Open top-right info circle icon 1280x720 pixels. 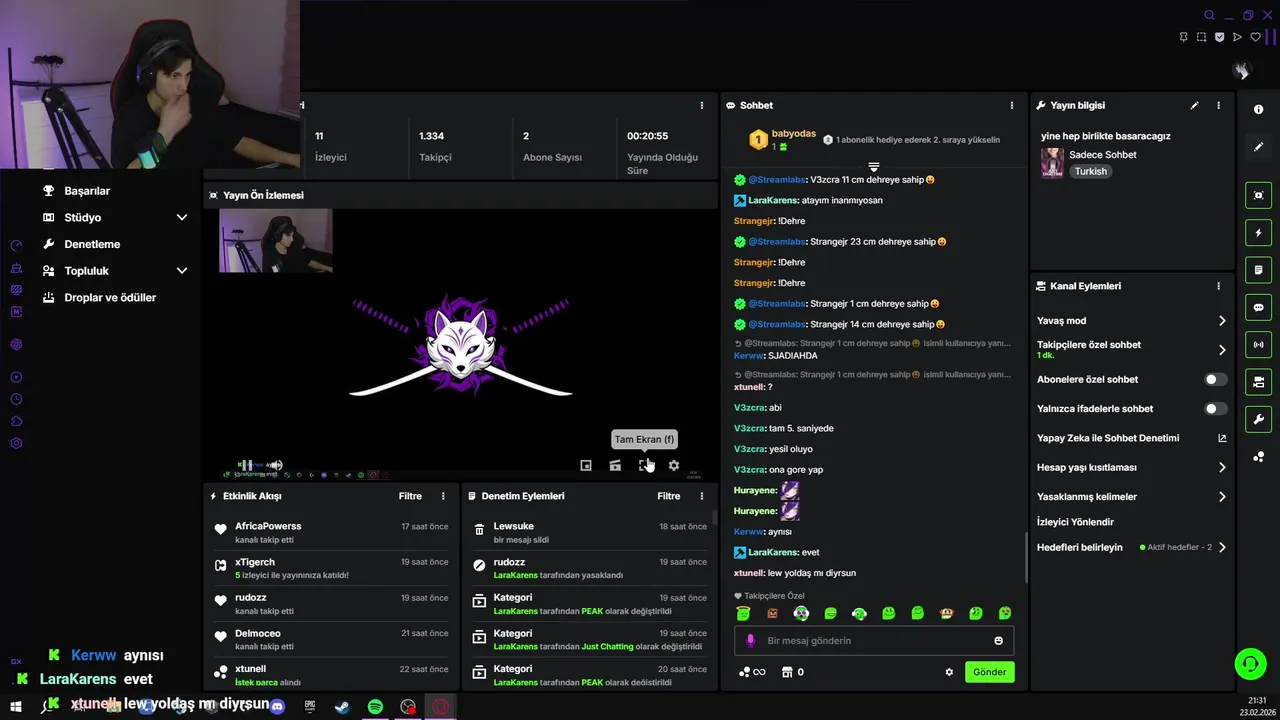tap(1258, 109)
